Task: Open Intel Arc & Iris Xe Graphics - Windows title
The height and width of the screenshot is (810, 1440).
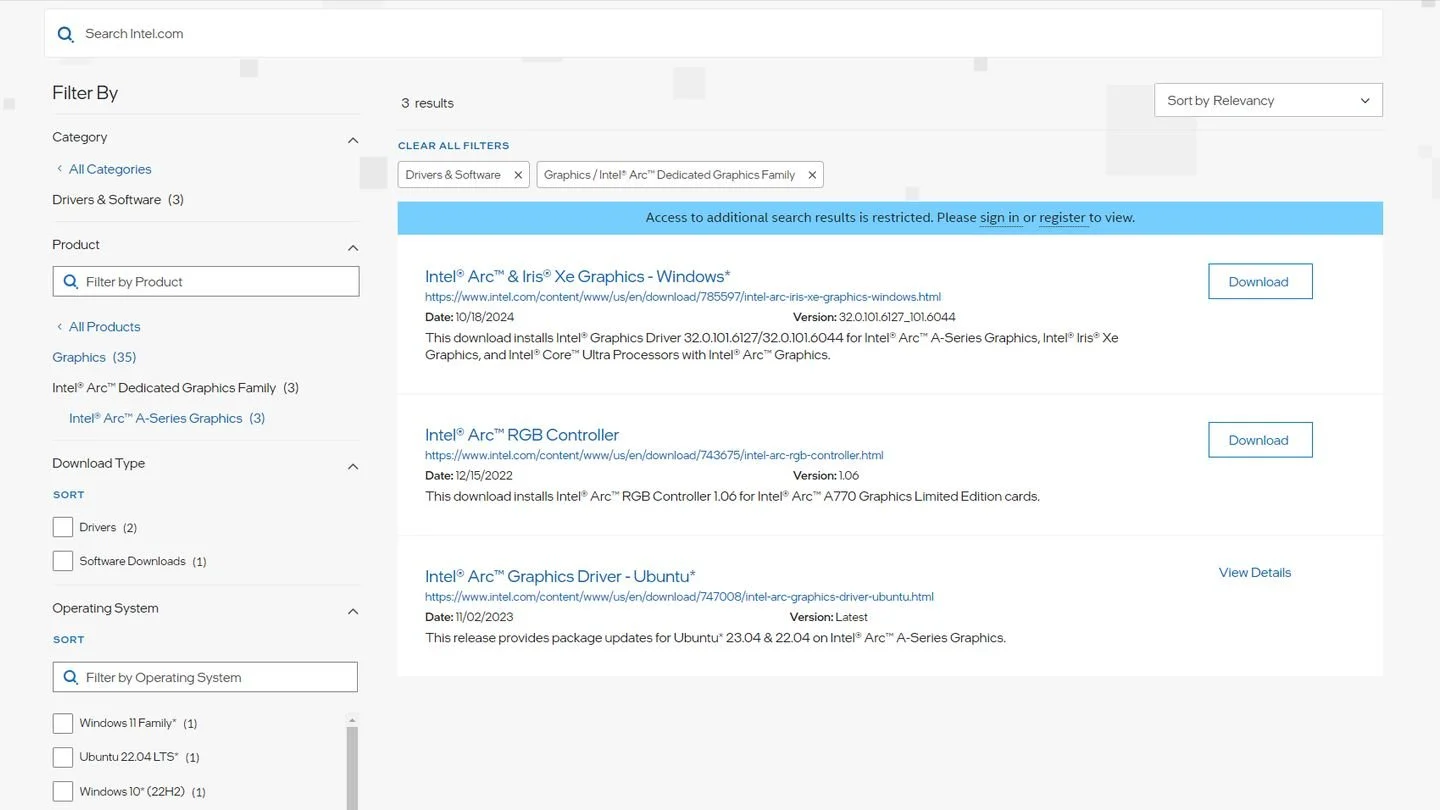Action: 578,277
